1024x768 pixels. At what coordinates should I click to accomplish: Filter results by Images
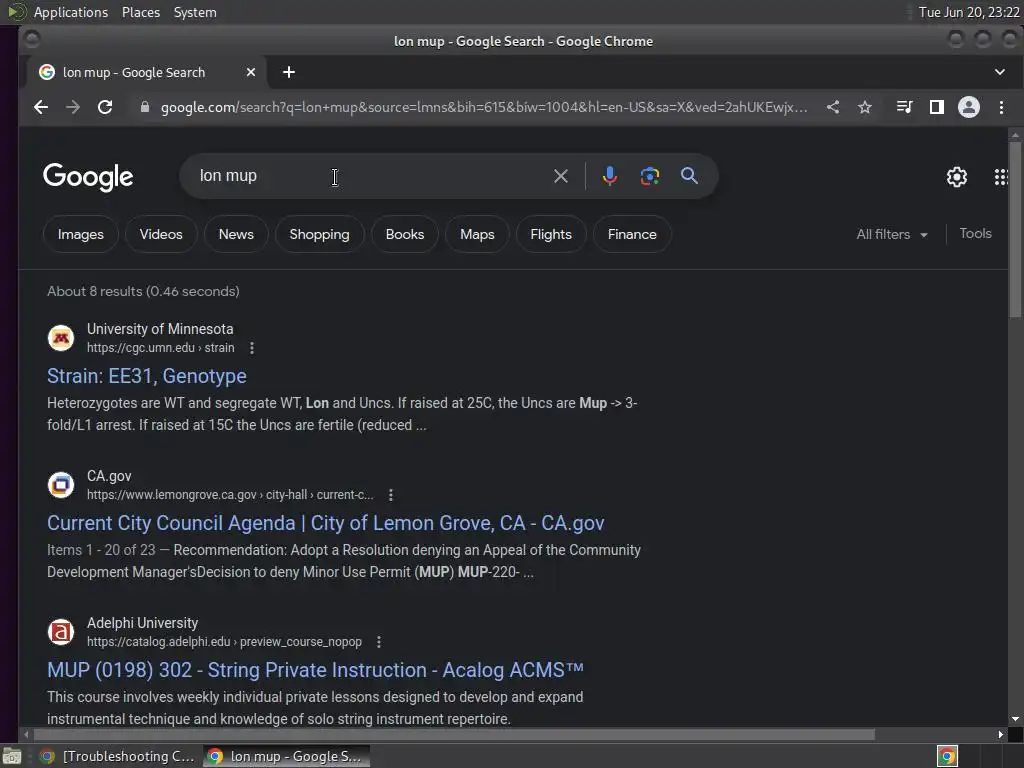click(x=81, y=234)
